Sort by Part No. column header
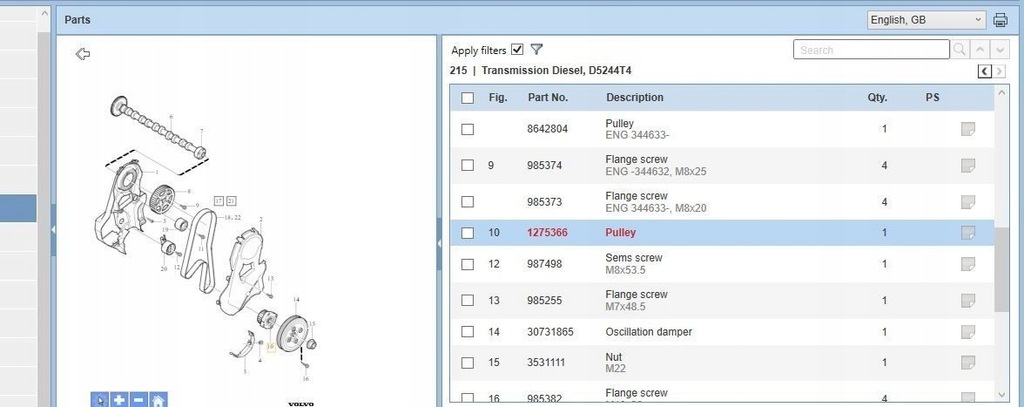The height and width of the screenshot is (407, 1024). [548, 97]
